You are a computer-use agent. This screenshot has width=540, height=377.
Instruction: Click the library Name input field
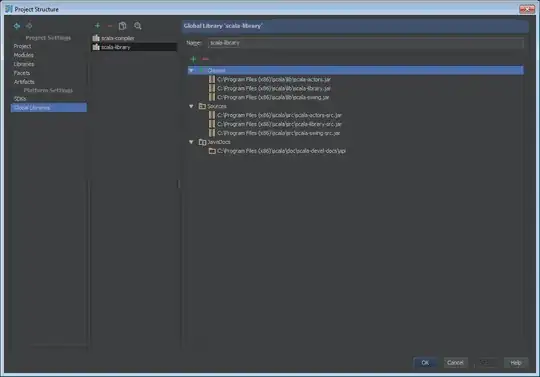tap(366, 43)
